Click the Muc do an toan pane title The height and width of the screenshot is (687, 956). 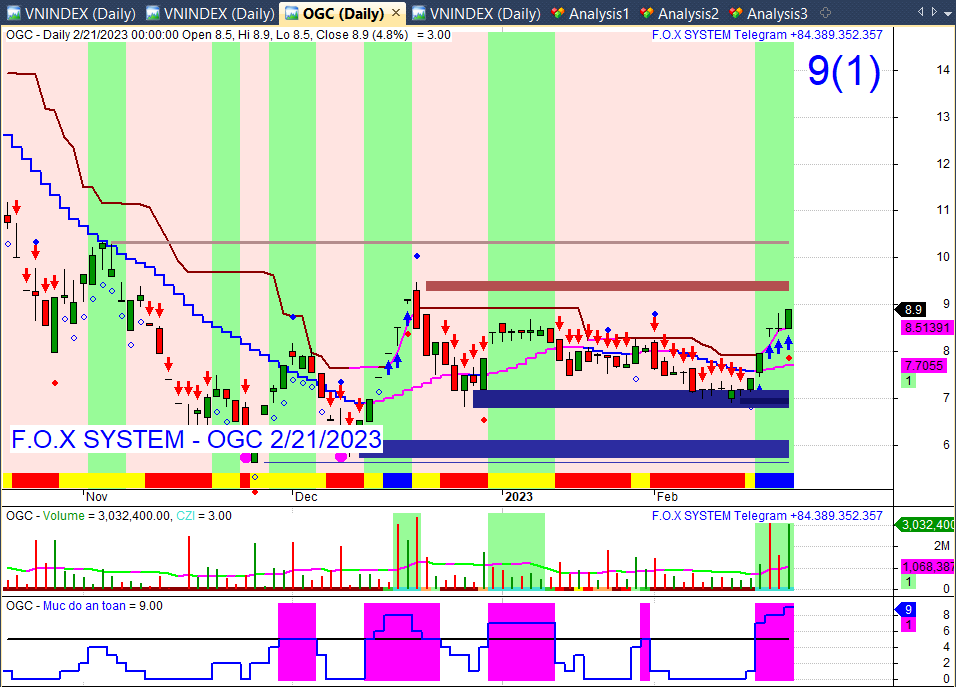click(x=84, y=606)
